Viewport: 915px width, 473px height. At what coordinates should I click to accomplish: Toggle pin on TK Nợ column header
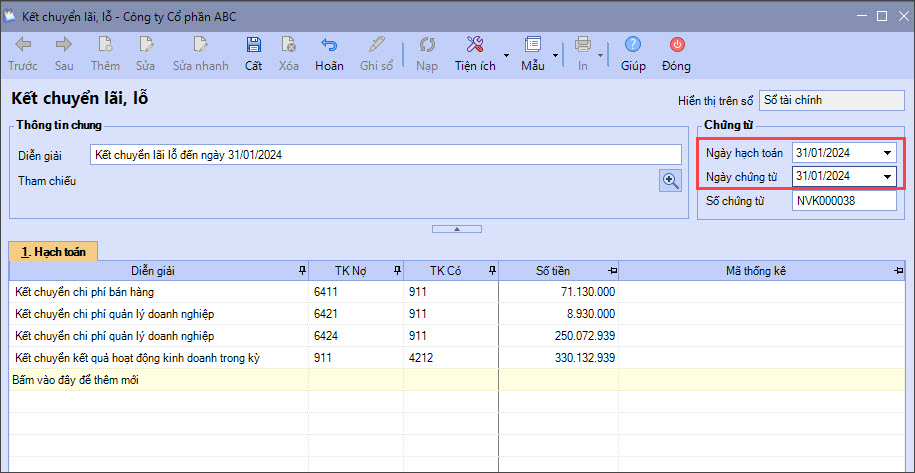pyautogui.click(x=397, y=271)
